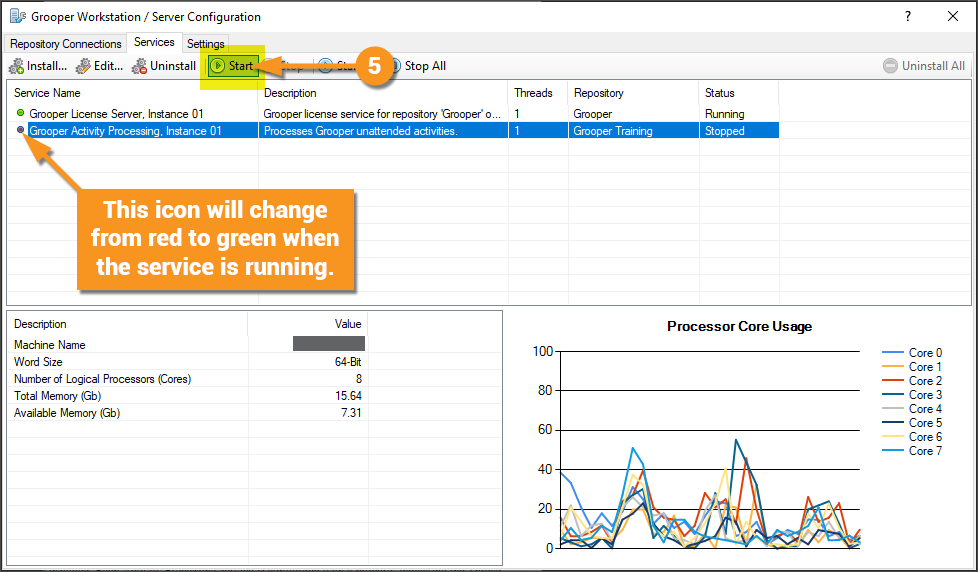This screenshot has width=978, height=572.
Task: Click the Grooper Workstation title bar icon
Action: coord(18,16)
